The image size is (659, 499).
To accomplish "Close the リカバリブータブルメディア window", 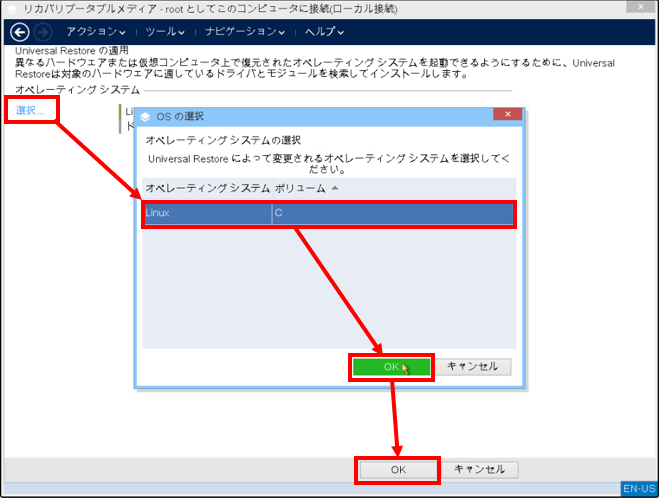I will click(x=641, y=6).
